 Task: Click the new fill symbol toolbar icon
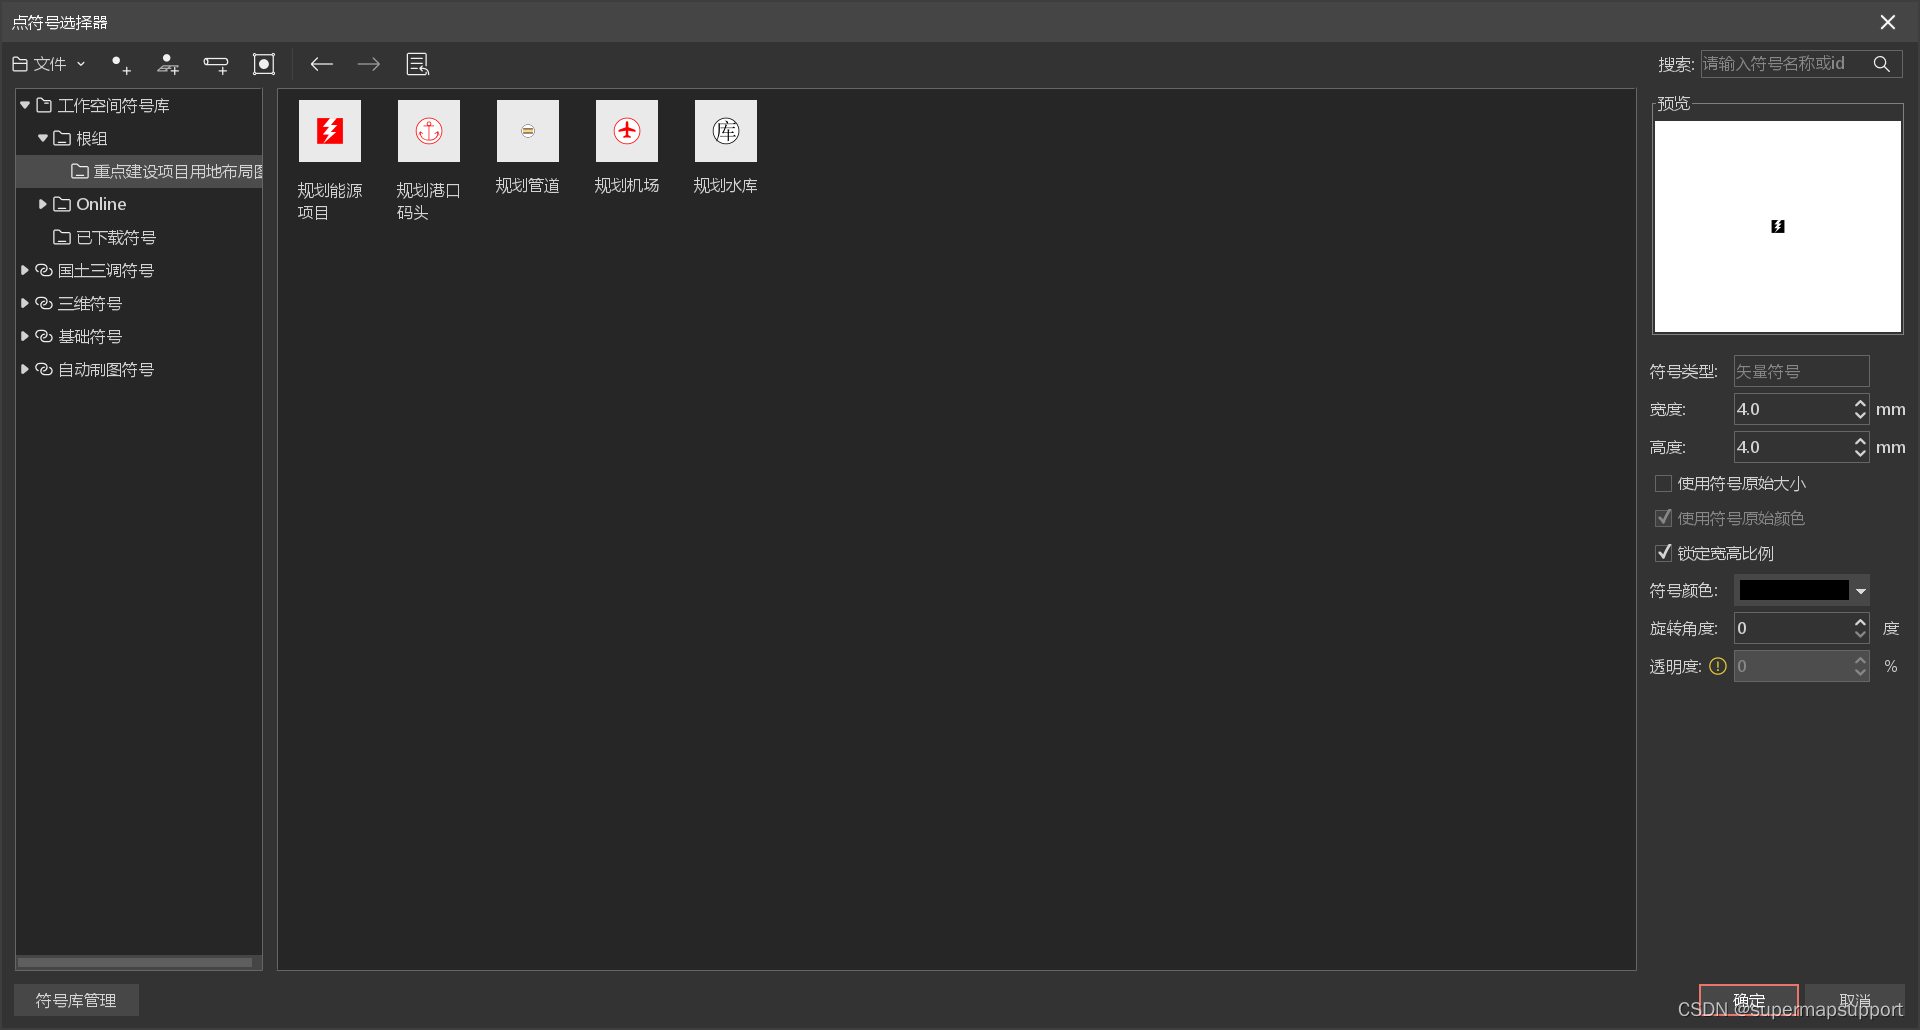click(264, 65)
